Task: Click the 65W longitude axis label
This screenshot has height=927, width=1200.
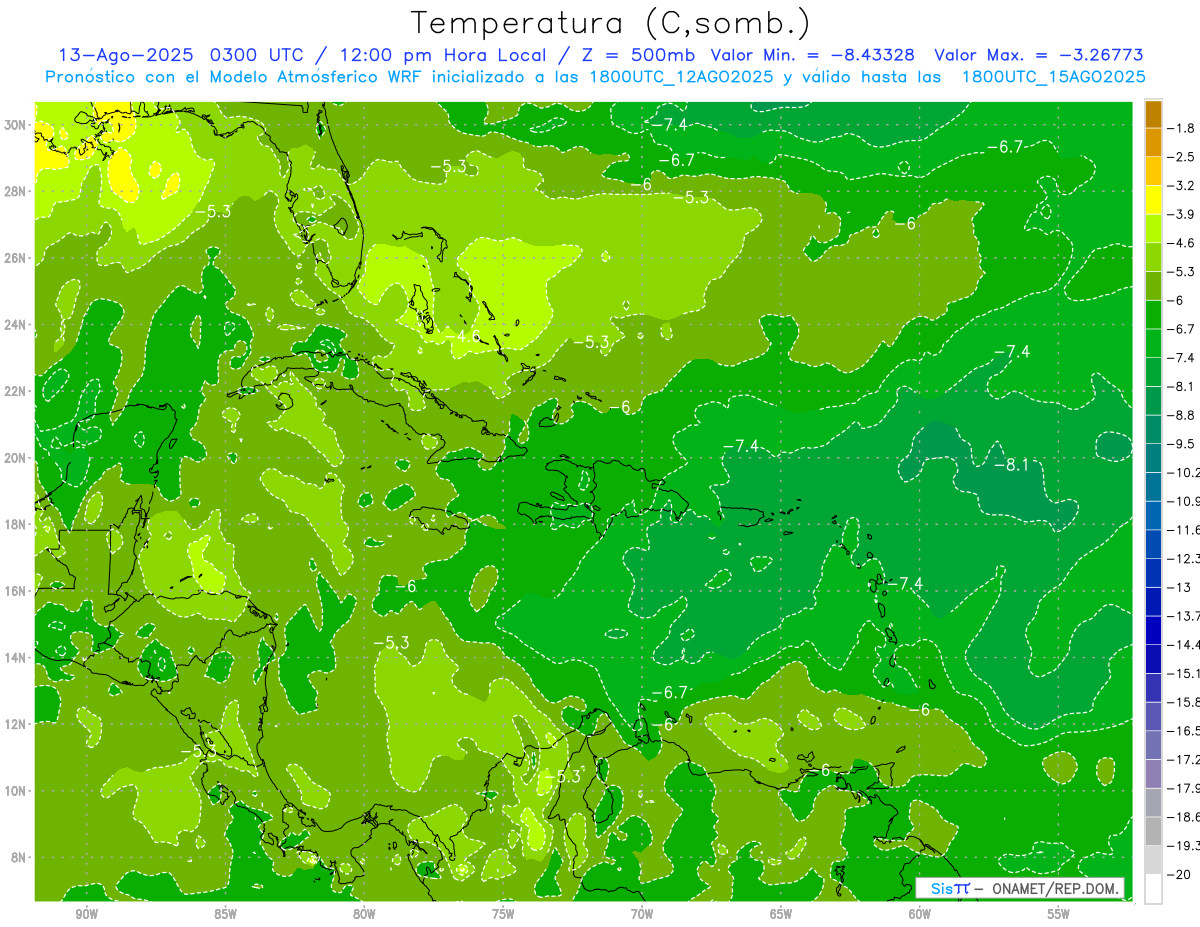Action: tap(781, 914)
